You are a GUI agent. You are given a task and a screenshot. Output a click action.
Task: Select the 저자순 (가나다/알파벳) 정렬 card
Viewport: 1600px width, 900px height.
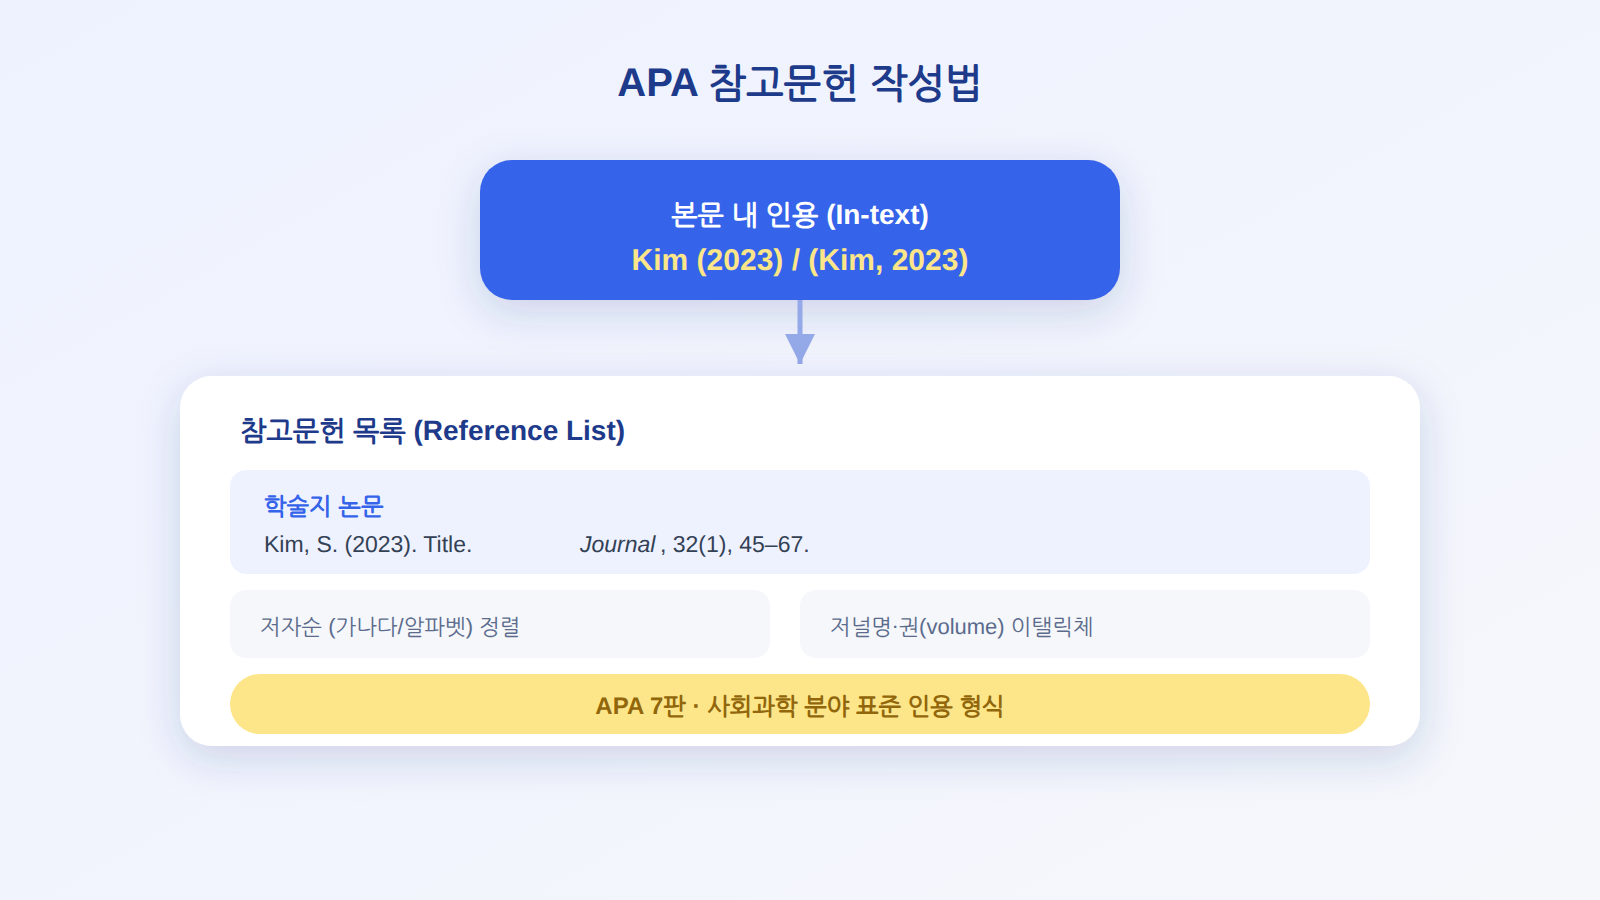(500, 624)
